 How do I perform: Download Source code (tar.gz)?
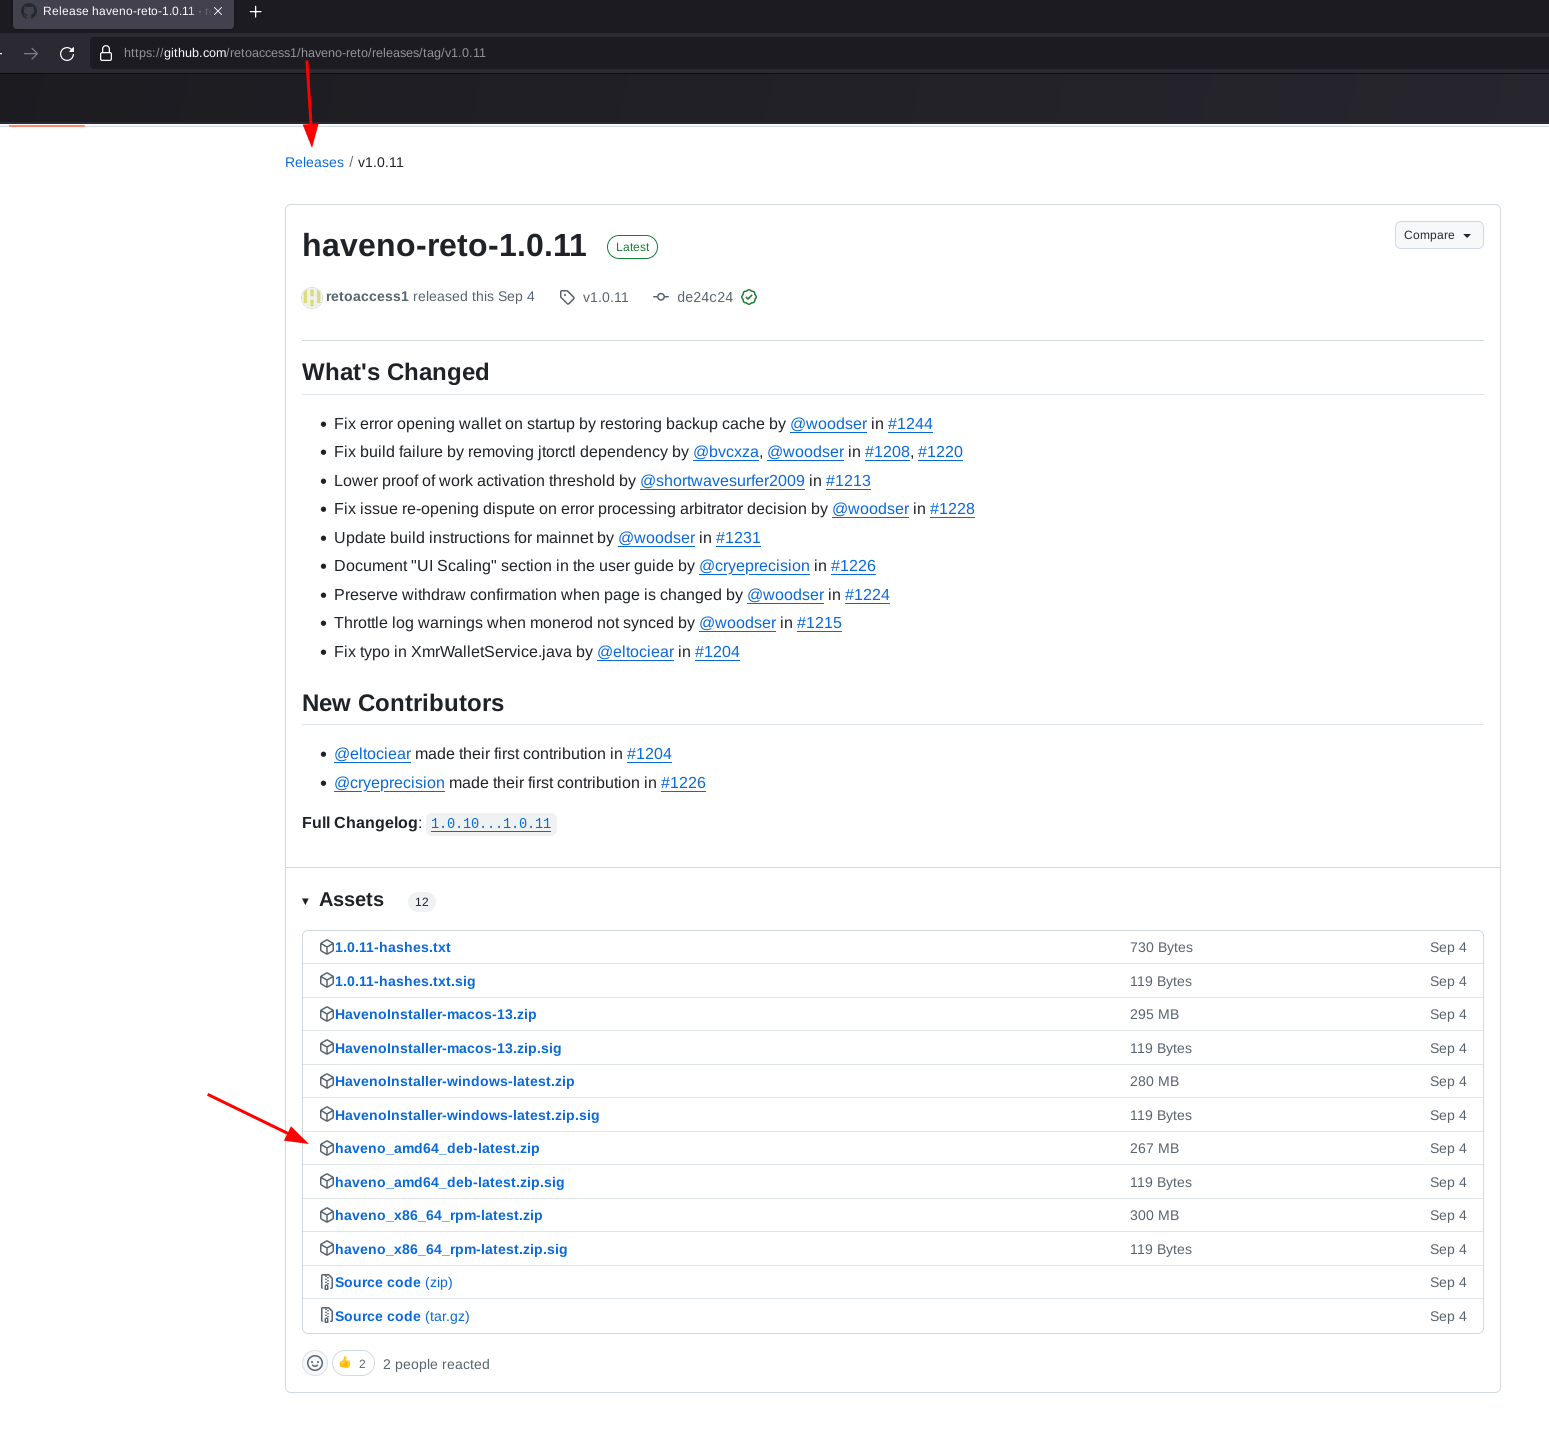pos(402,1316)
